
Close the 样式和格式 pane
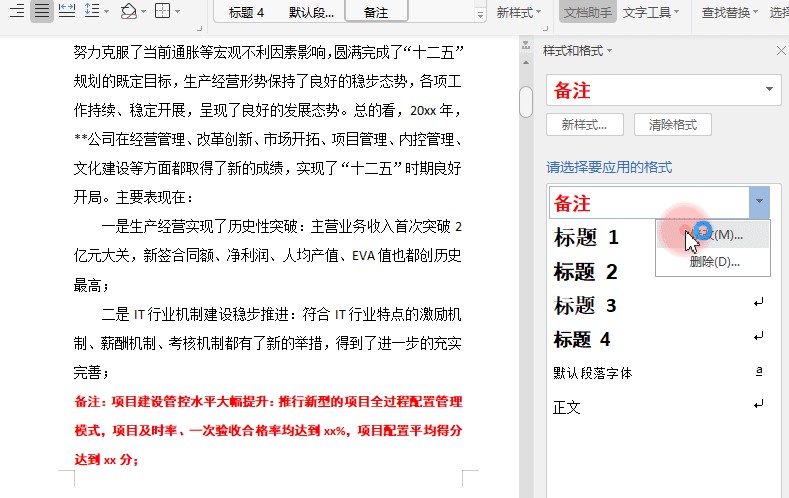[x=781, y=50]
